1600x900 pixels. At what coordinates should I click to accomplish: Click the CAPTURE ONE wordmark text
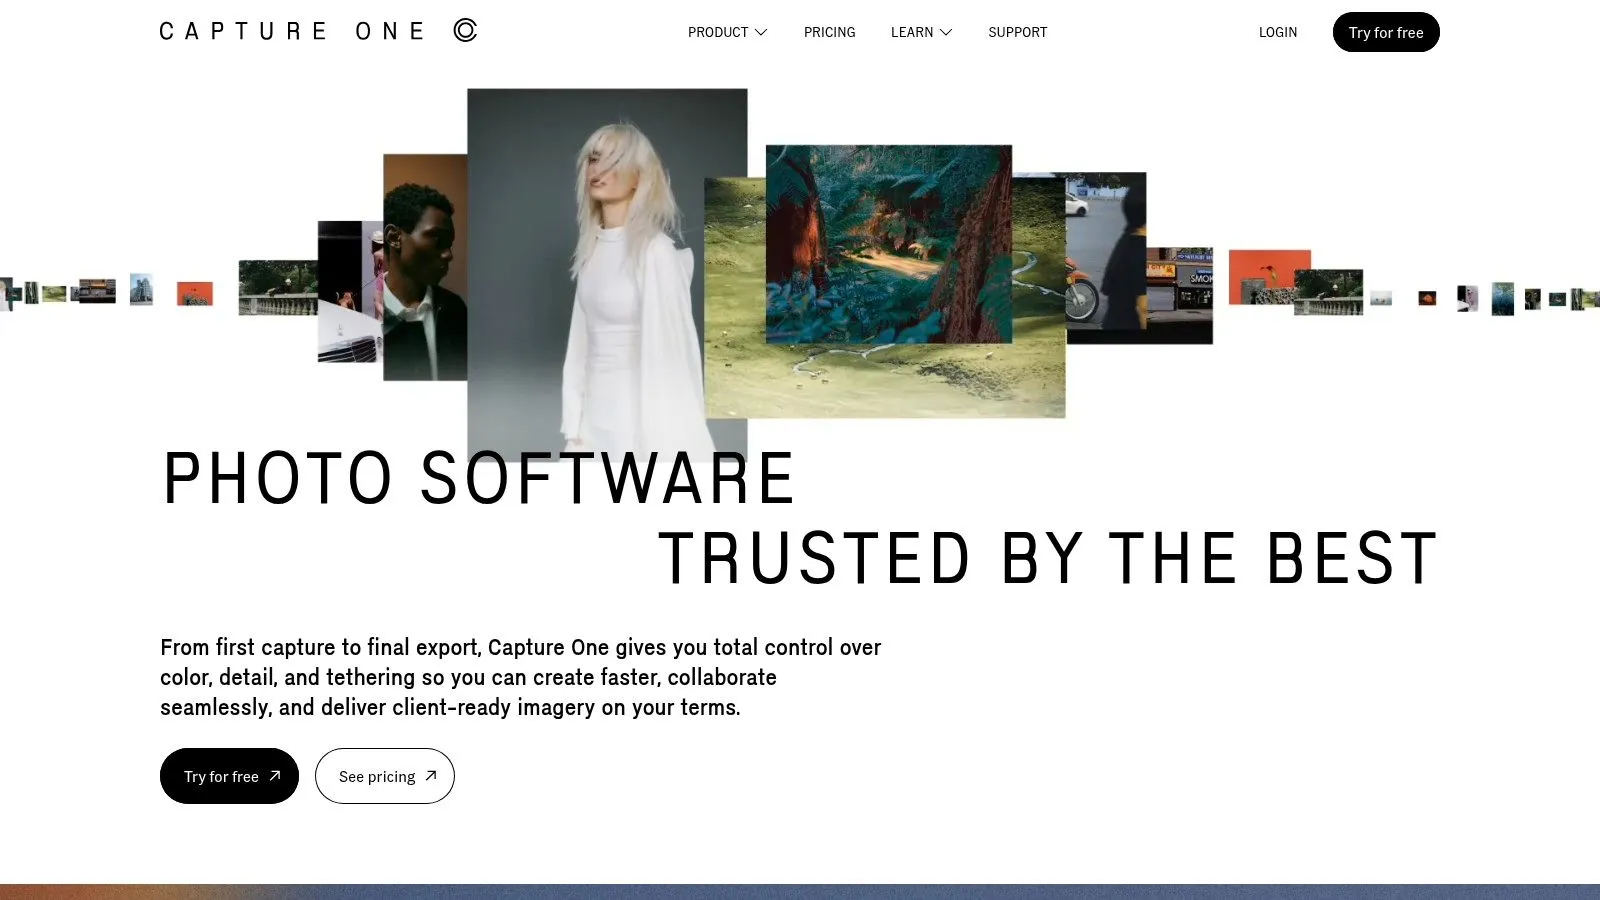(x=292, y=31)
